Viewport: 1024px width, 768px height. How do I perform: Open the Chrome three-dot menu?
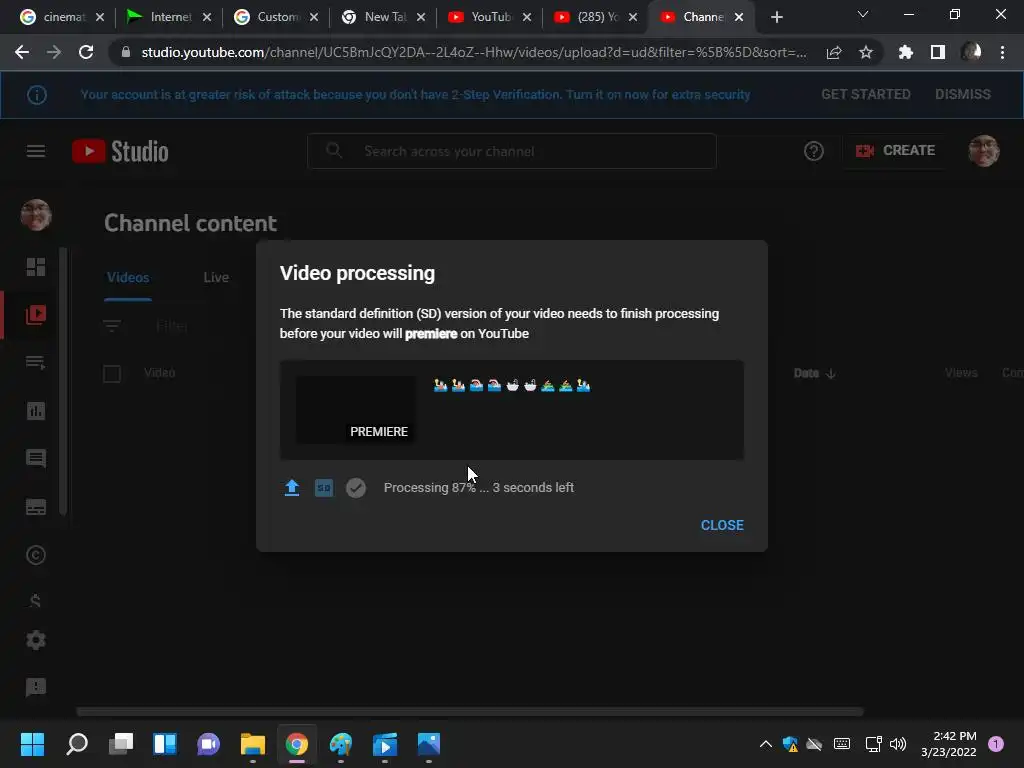coord(1002,52)
